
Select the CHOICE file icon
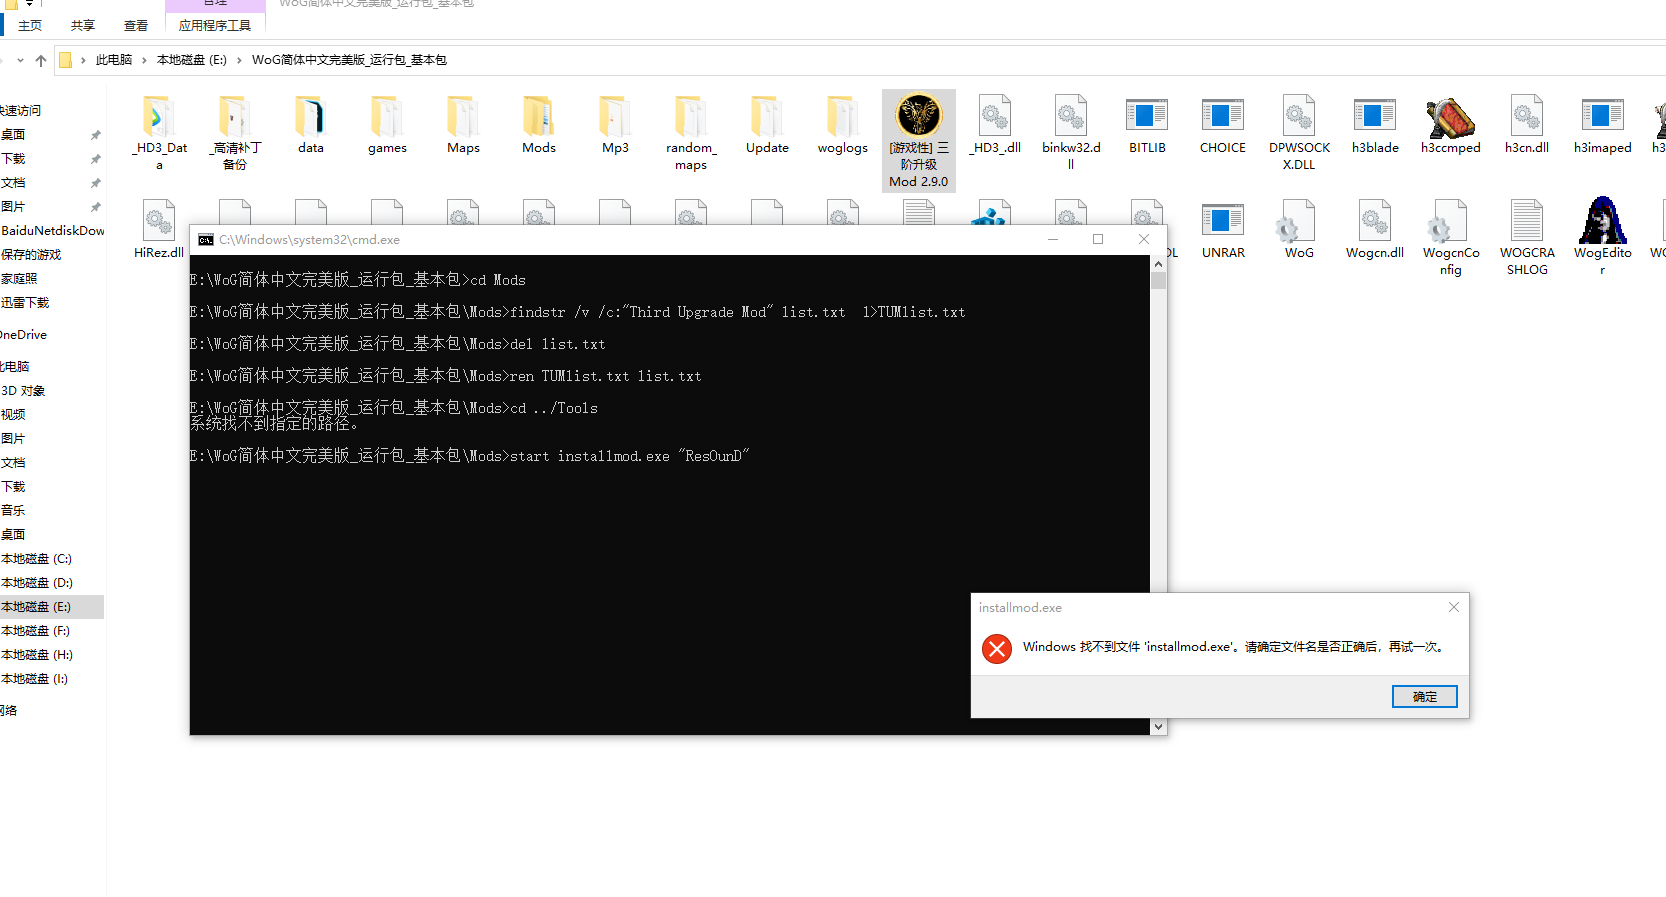coord(1223,116)
